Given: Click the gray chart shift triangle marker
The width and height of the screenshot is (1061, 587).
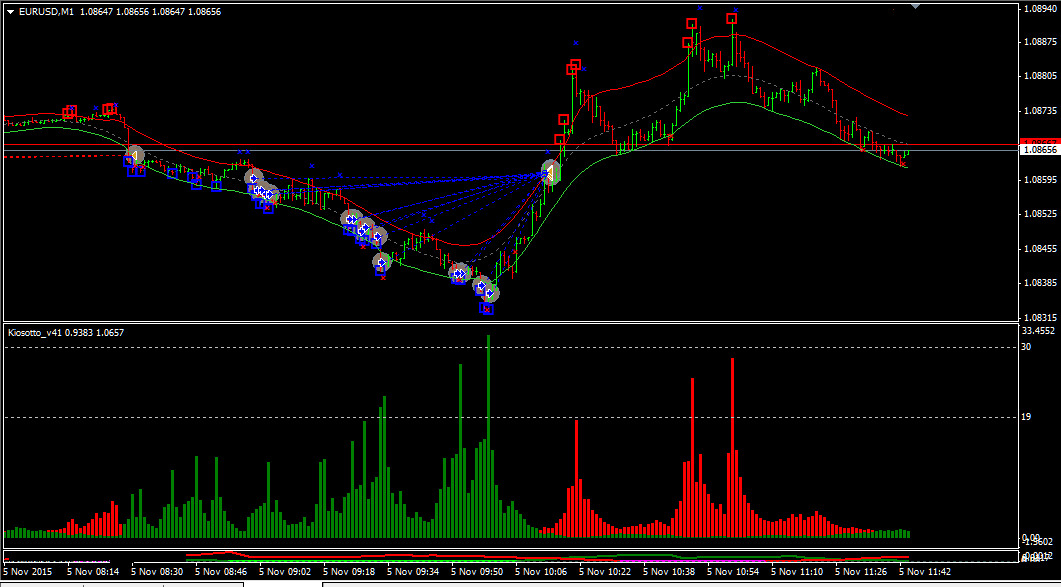Looking at the screenshot, I should click(x=916, y=6).
